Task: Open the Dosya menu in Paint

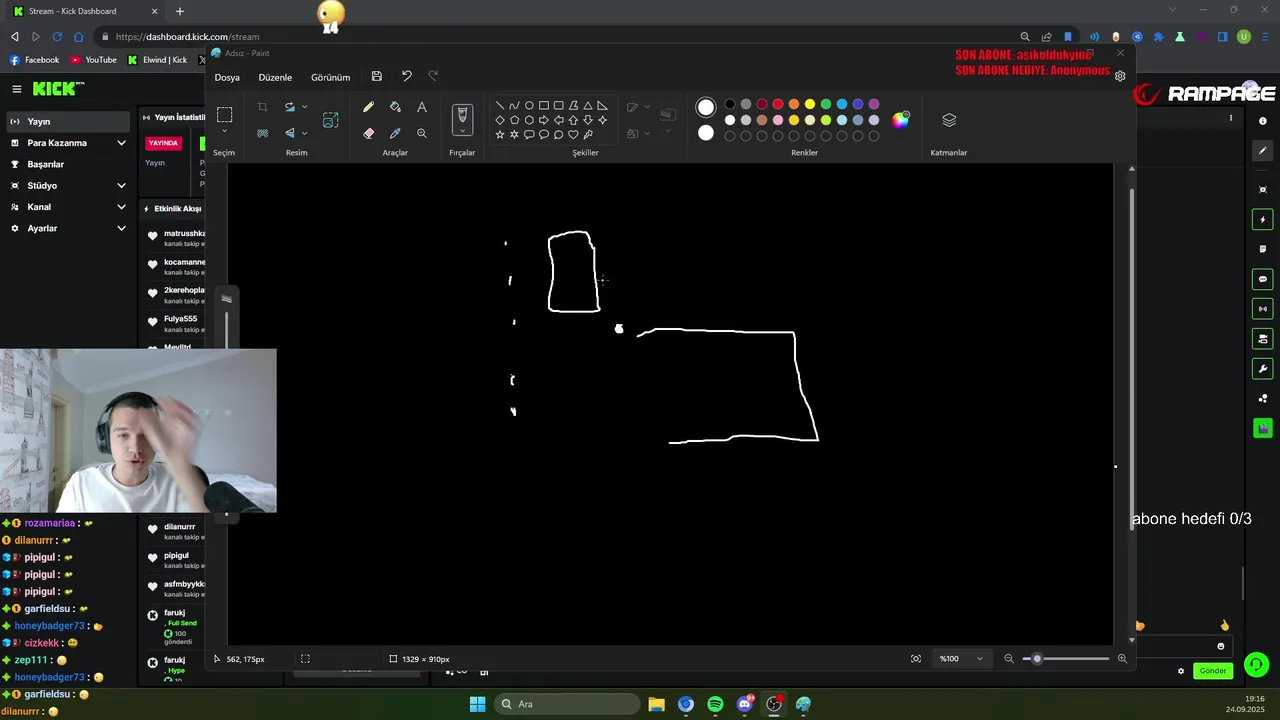Action: (x=227, y=77)
